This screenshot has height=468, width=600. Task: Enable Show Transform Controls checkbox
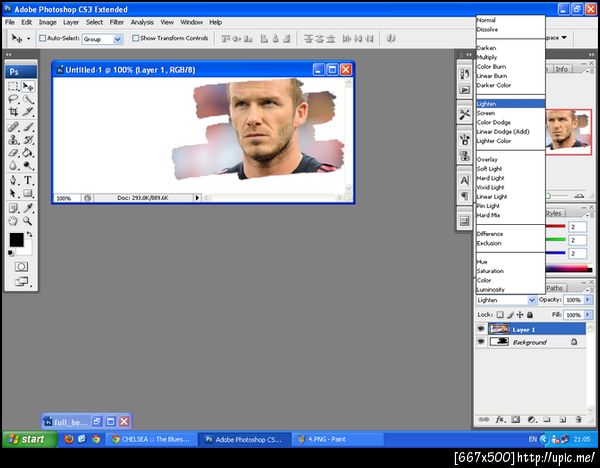(x=135, y=38)
